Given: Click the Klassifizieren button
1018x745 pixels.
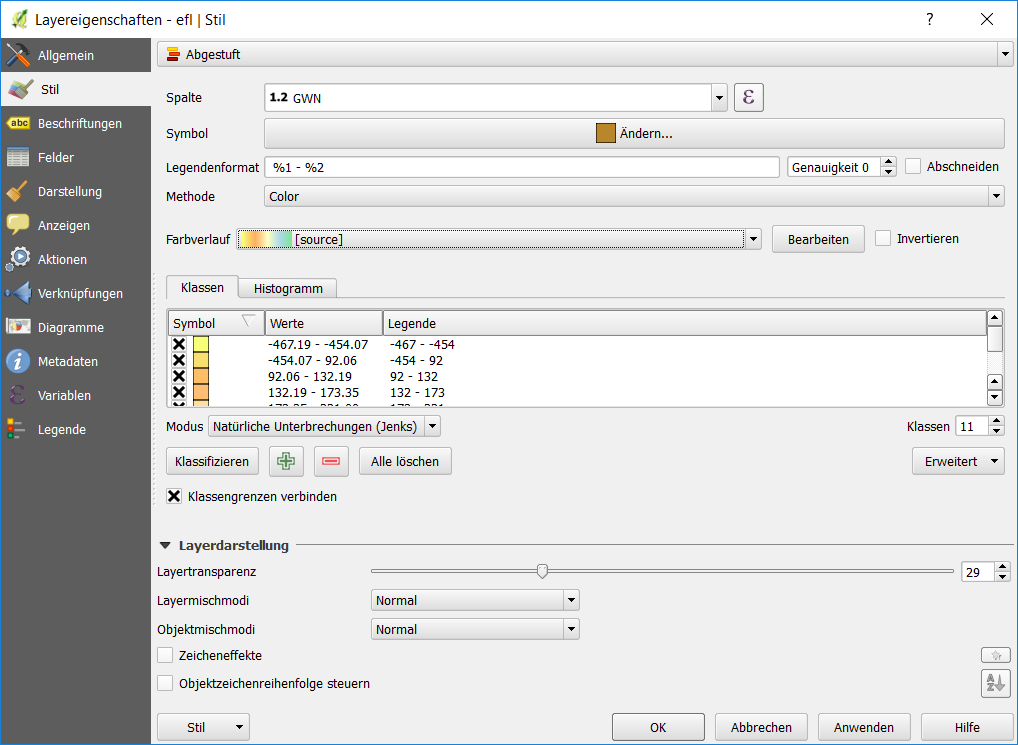Looking at the screenshot, I should (x=213, y=461).
